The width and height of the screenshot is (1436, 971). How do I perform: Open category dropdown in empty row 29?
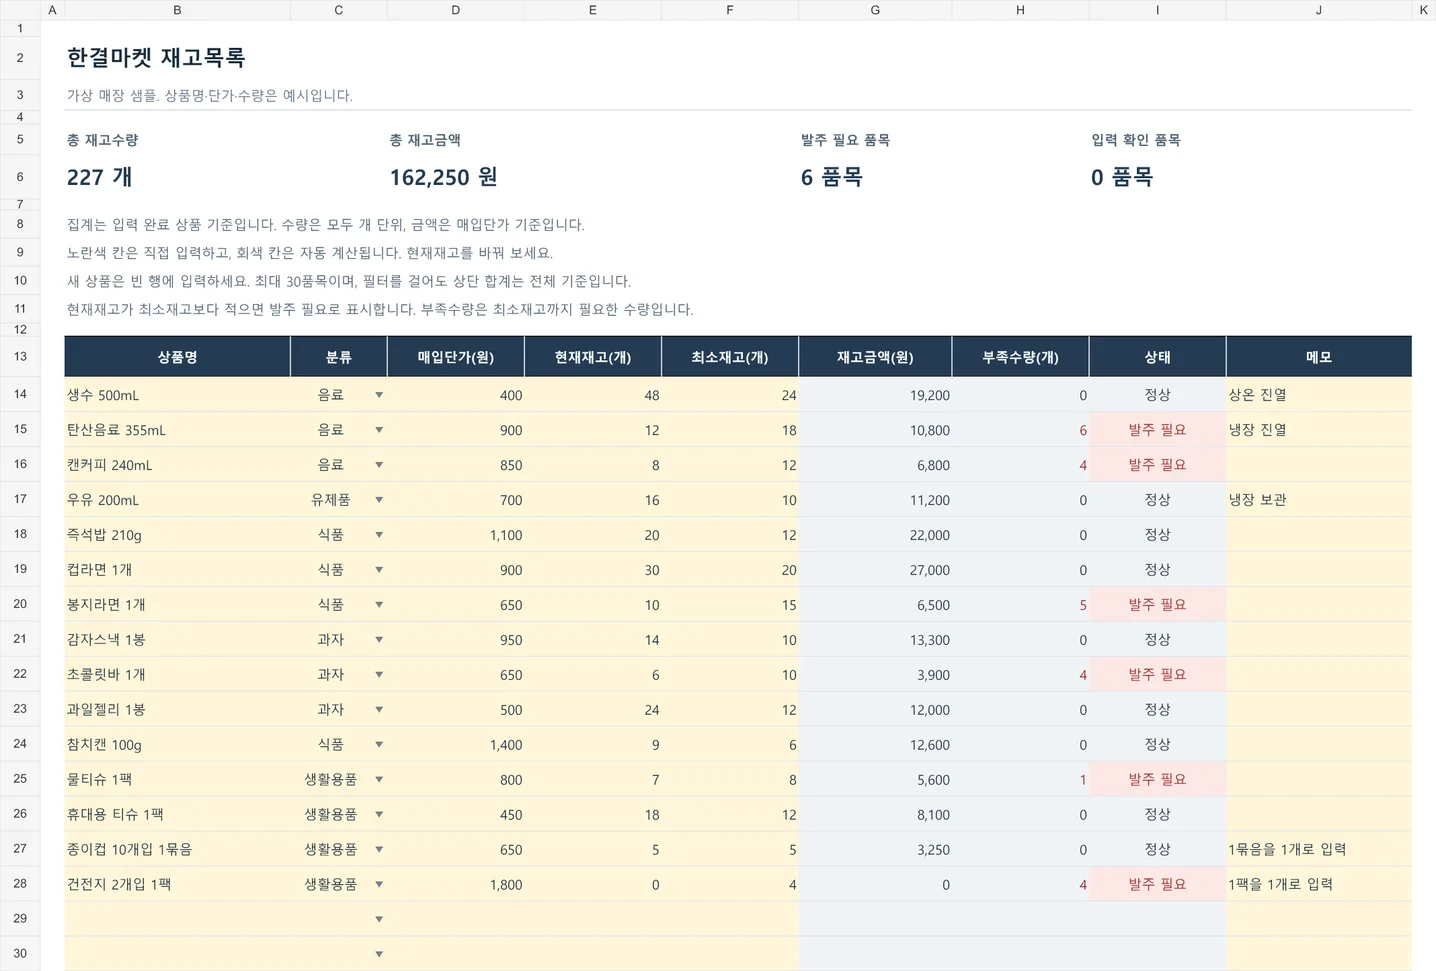379,919
